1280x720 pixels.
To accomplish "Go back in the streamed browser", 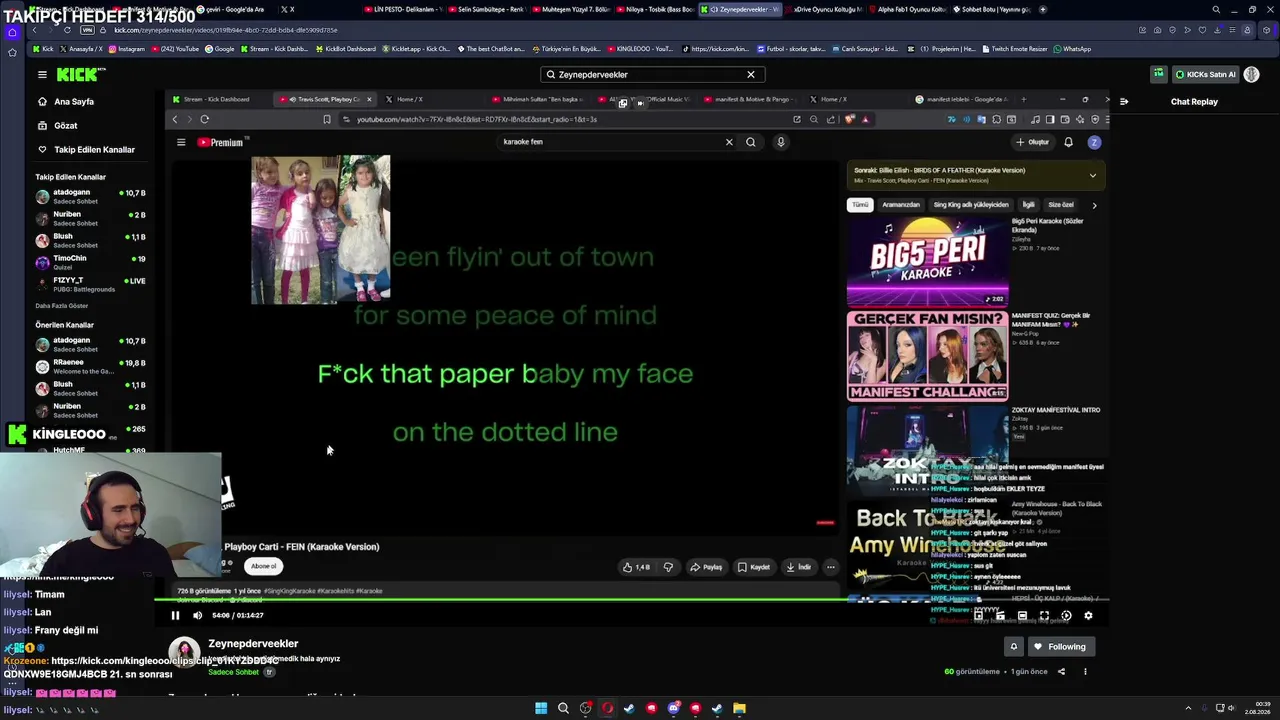I will tap(175, 119).
